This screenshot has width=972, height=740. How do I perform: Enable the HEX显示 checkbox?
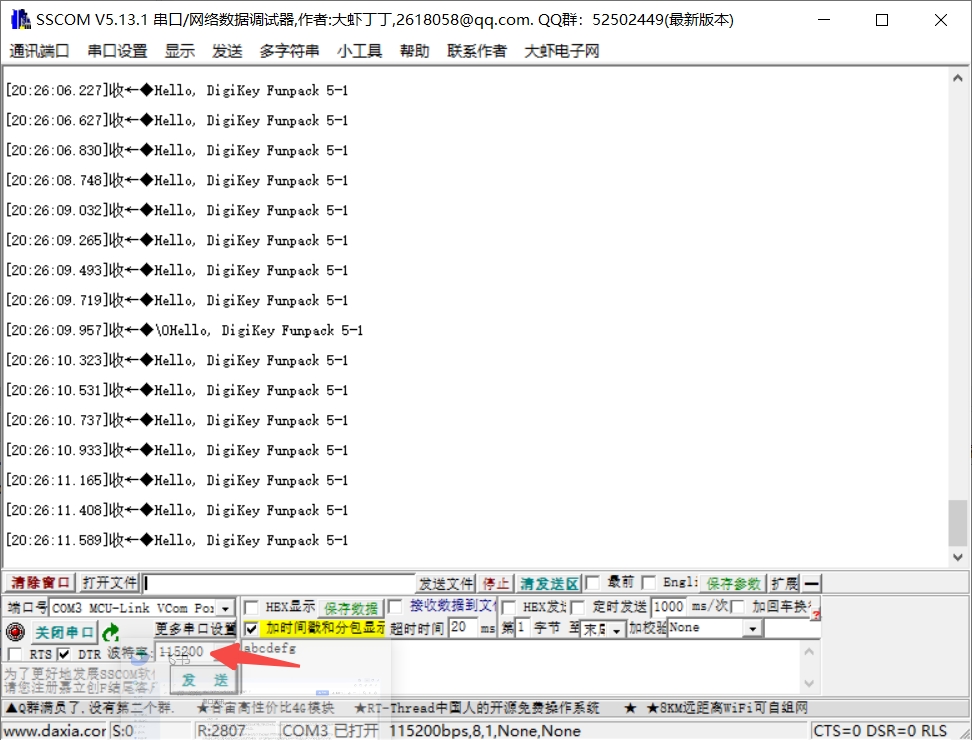pyautogui.click(x=251, y=607)
